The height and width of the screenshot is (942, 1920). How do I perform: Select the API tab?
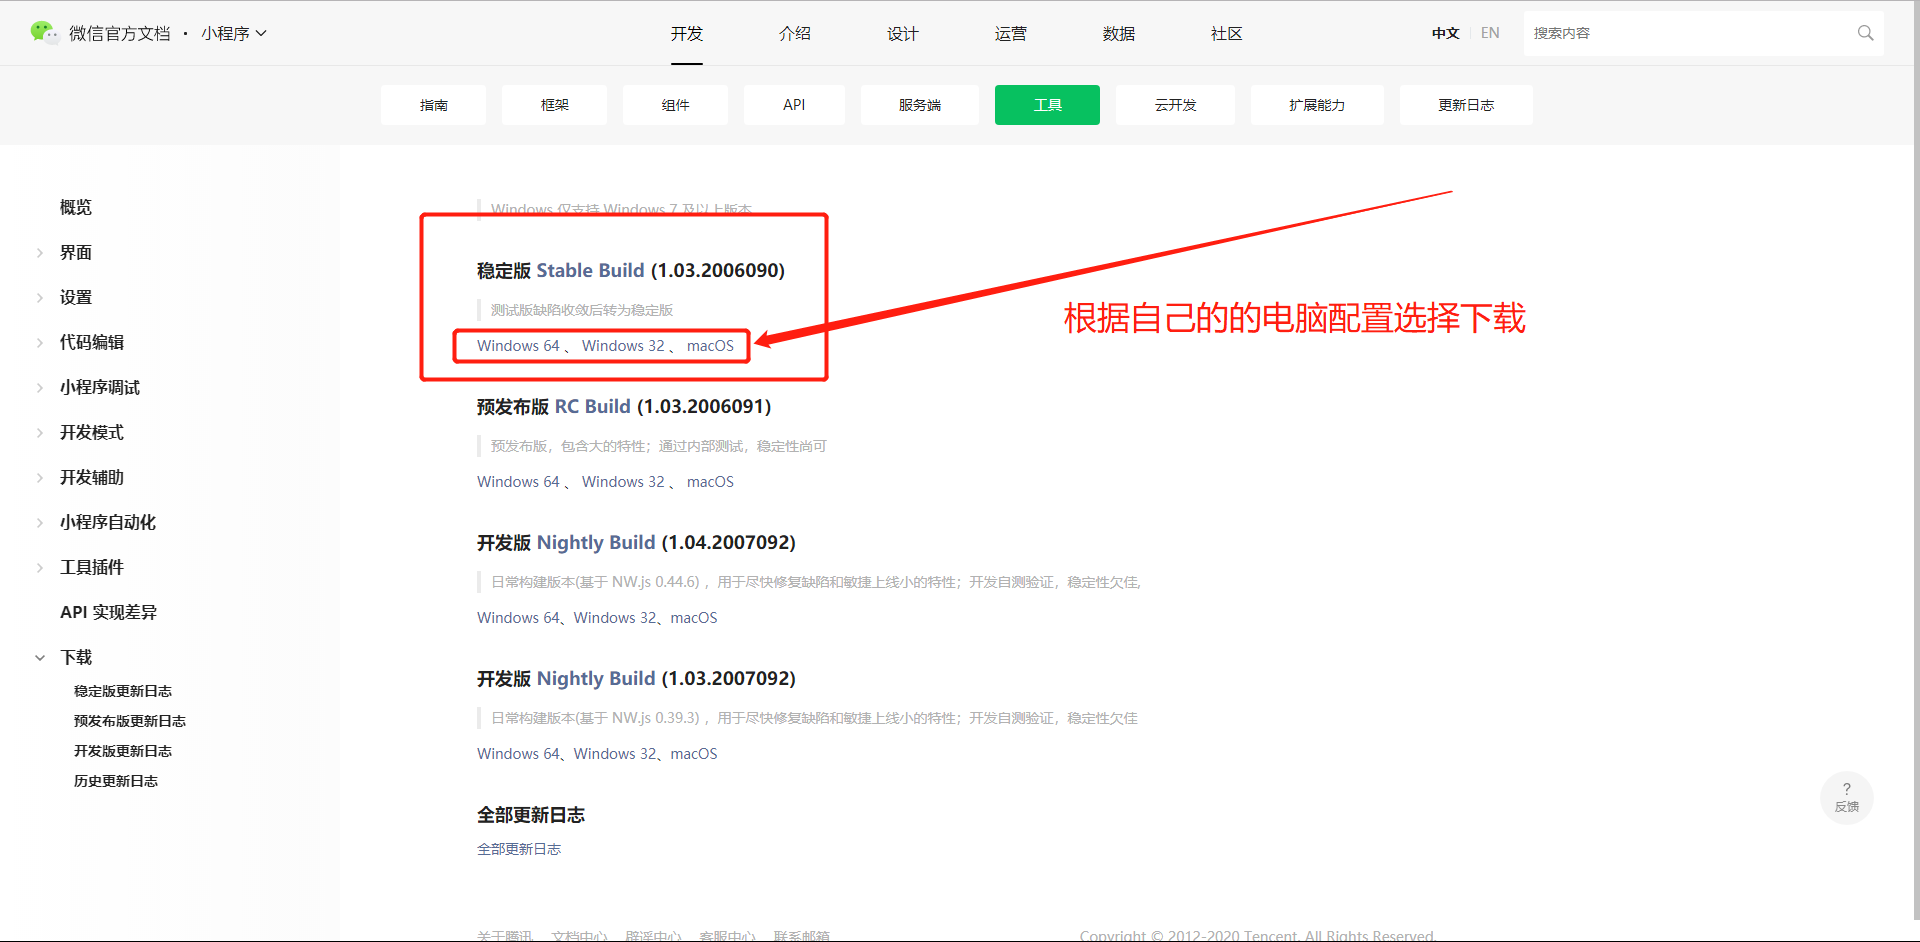(x=794, y=105)
